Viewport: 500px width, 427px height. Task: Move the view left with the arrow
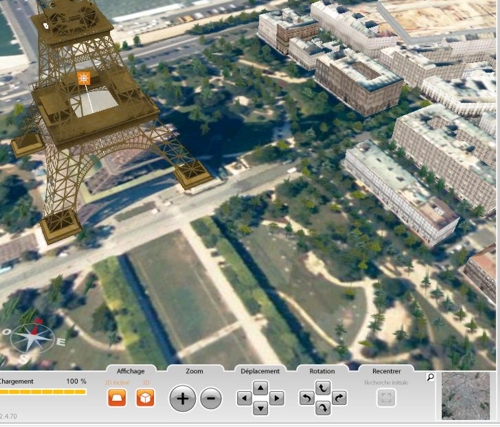[244, 398]
